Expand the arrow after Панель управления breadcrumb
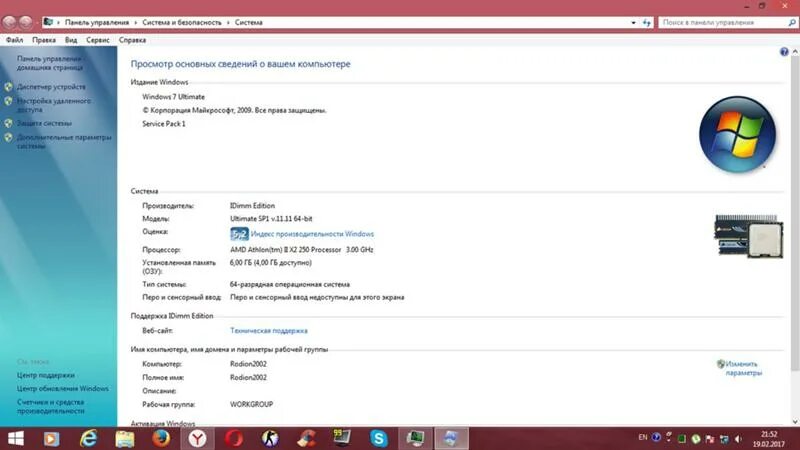This screenshot has height=450, width=800. click(x=136, y=22)
